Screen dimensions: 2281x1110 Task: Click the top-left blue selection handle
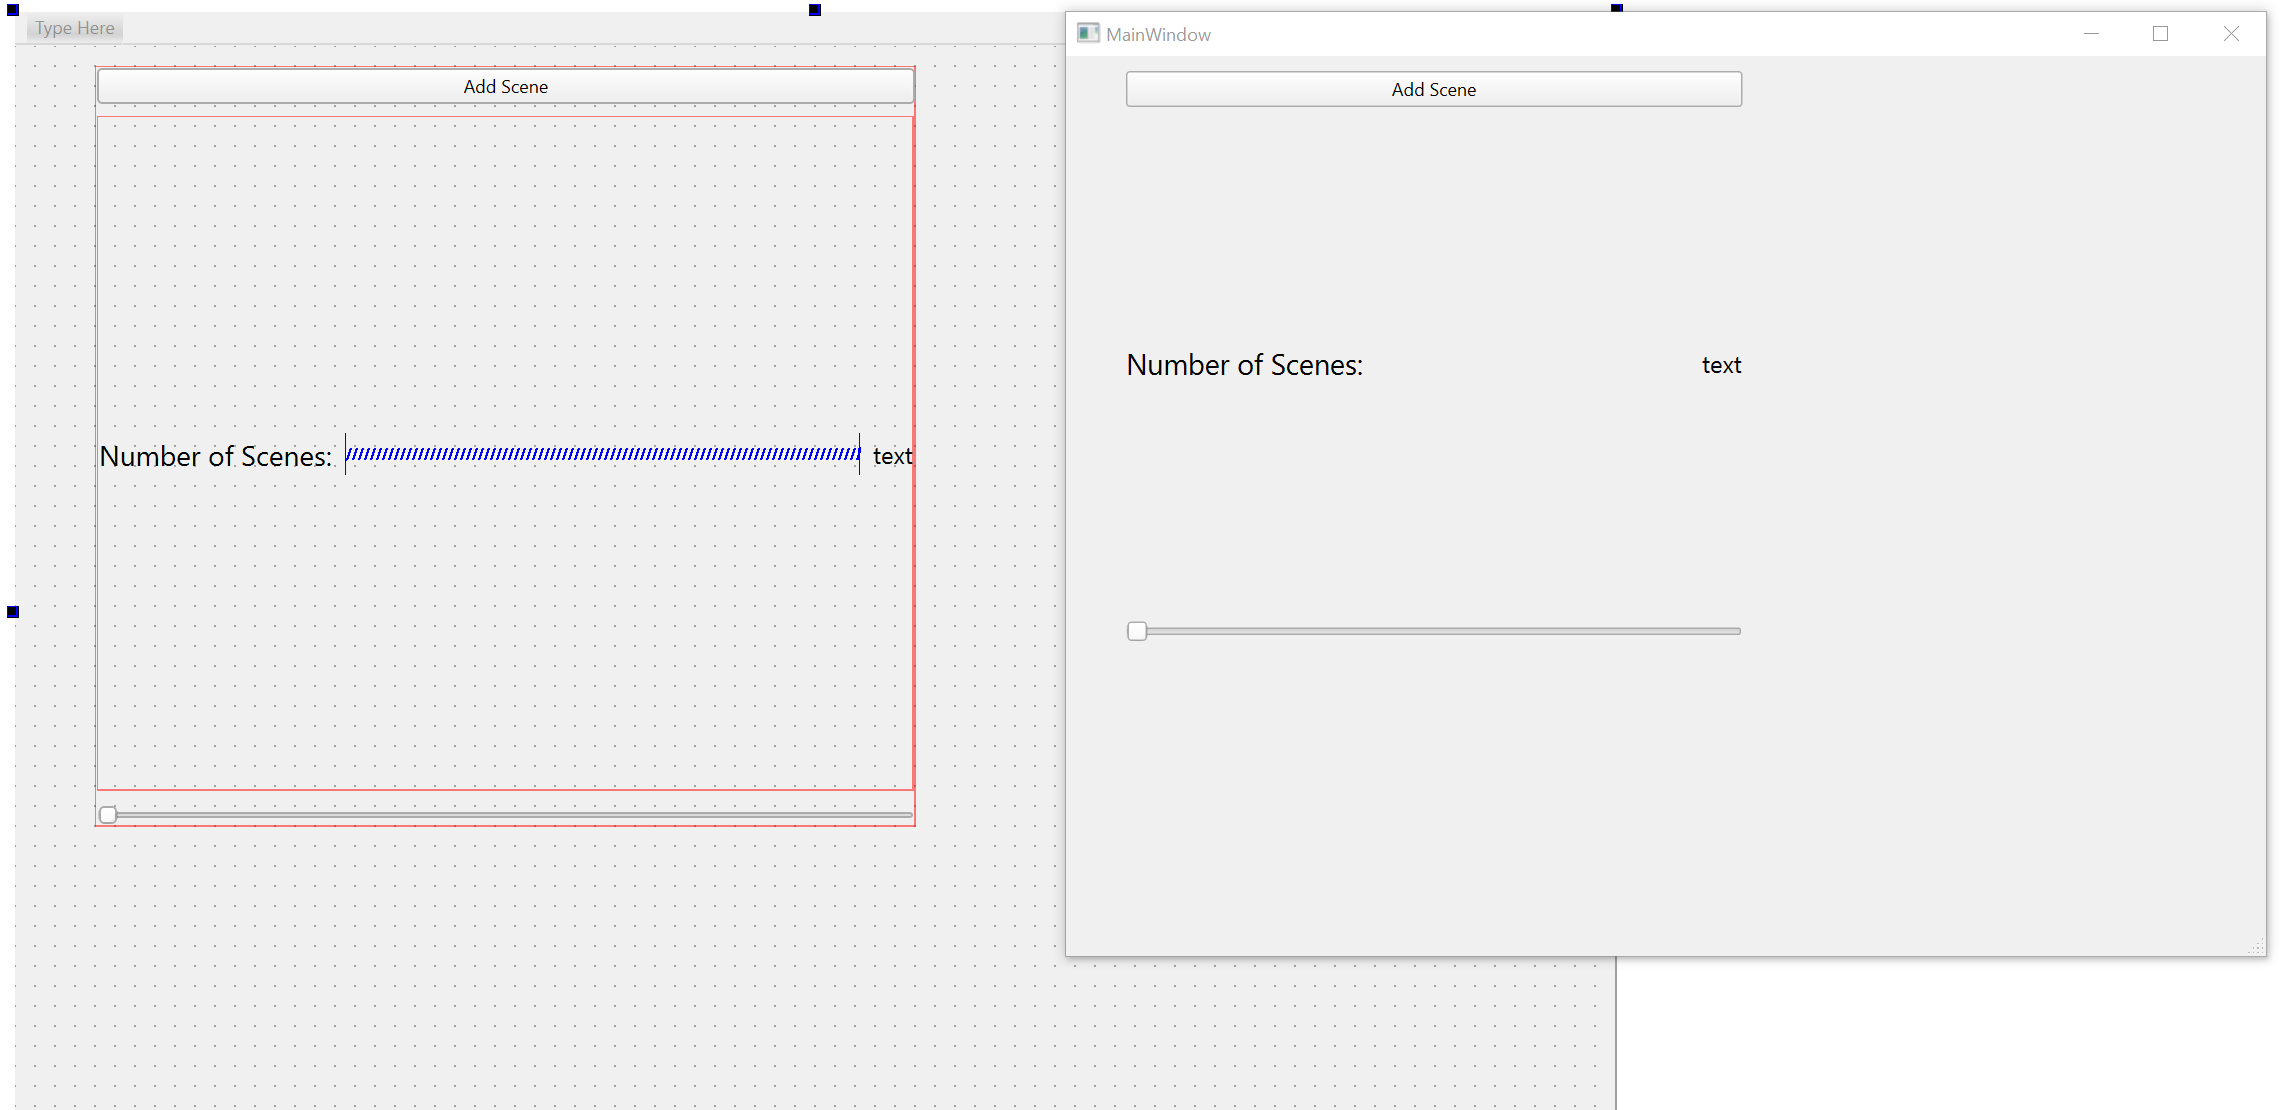pyautogui.click(x=13, y=10)
